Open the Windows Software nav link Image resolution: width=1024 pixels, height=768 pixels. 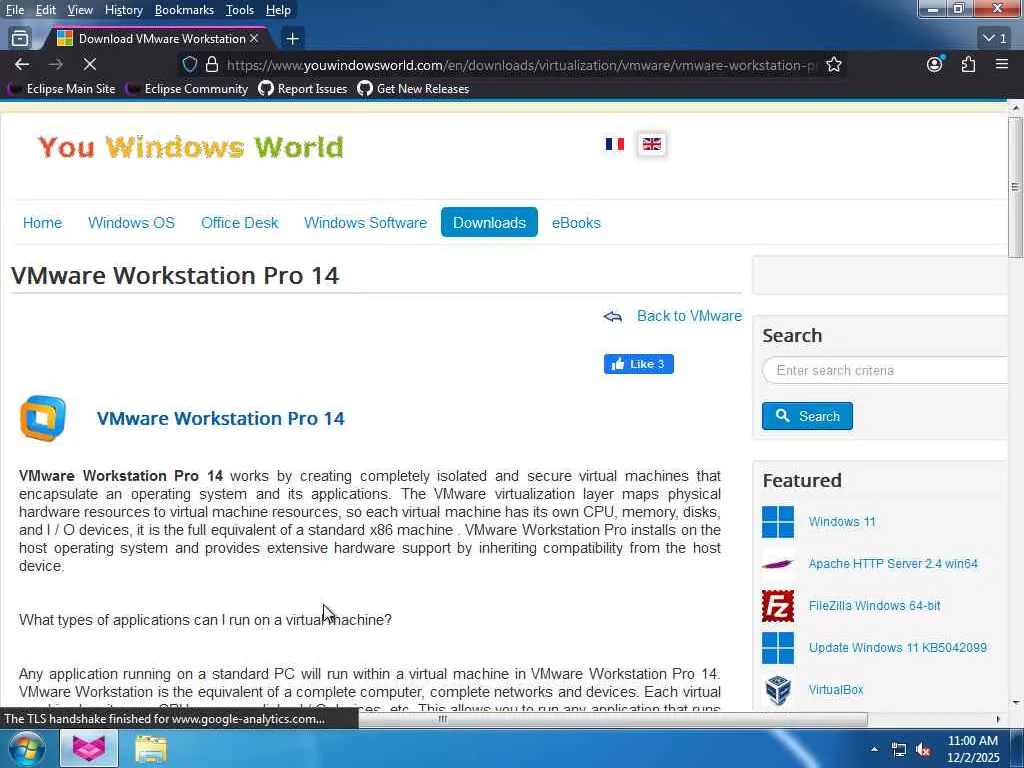click(x=365, y=223)
